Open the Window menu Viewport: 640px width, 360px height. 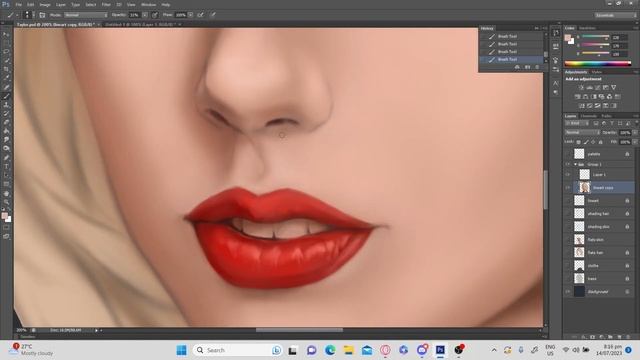(149, 4)
